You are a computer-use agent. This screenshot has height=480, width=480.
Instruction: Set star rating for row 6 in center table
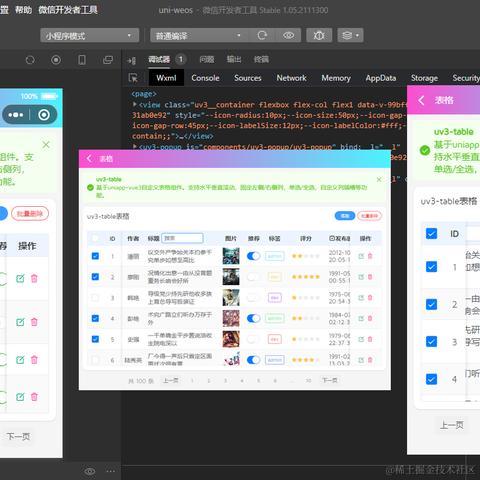306,360
